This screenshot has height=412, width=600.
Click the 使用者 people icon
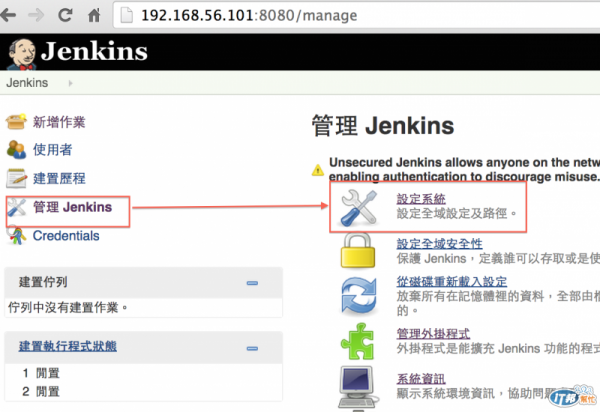click(x=16, y=150)
